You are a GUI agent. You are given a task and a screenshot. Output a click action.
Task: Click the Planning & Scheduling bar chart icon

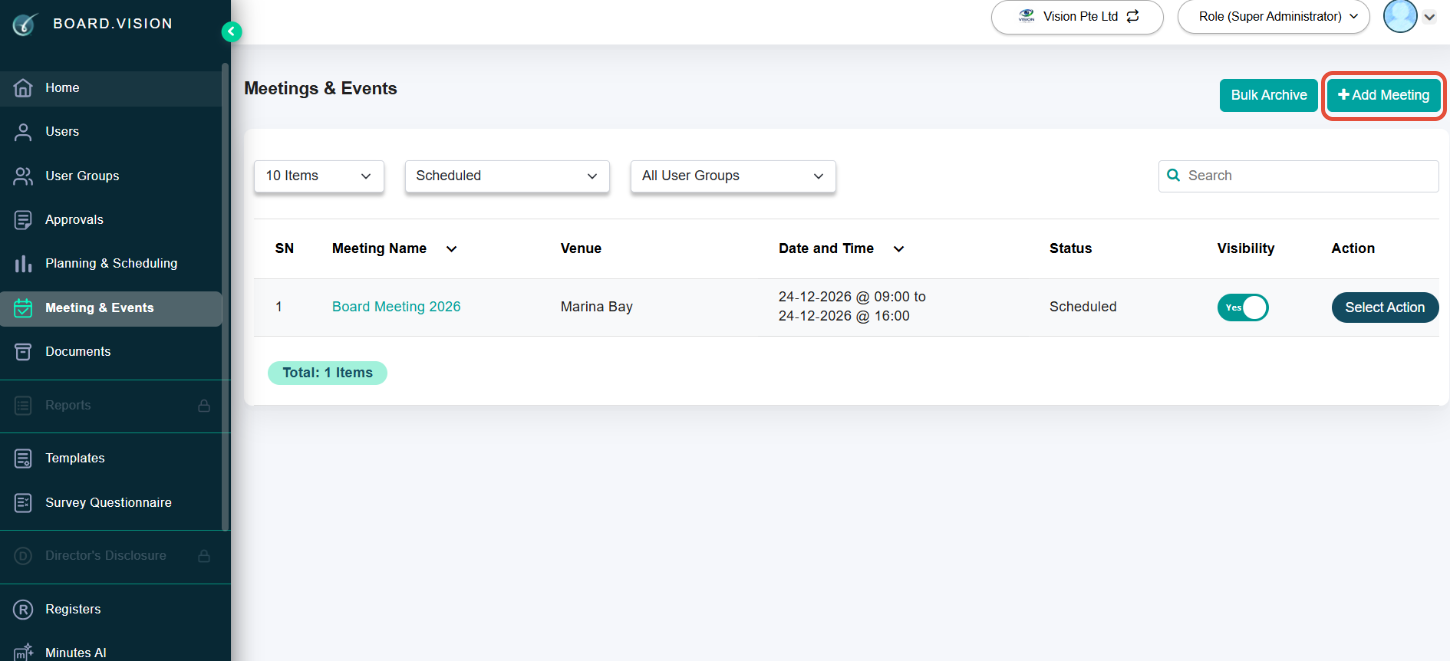(x=23, y=264)
